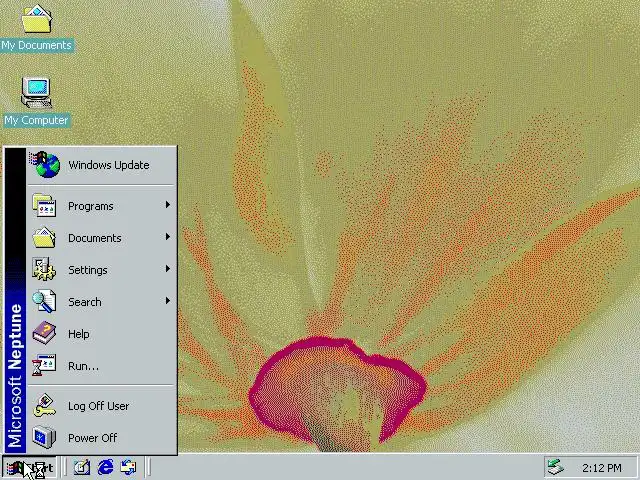The width and height of the screenshot is (640, 480).
Task: Click the My Documents label text
Action: point(36,45)
